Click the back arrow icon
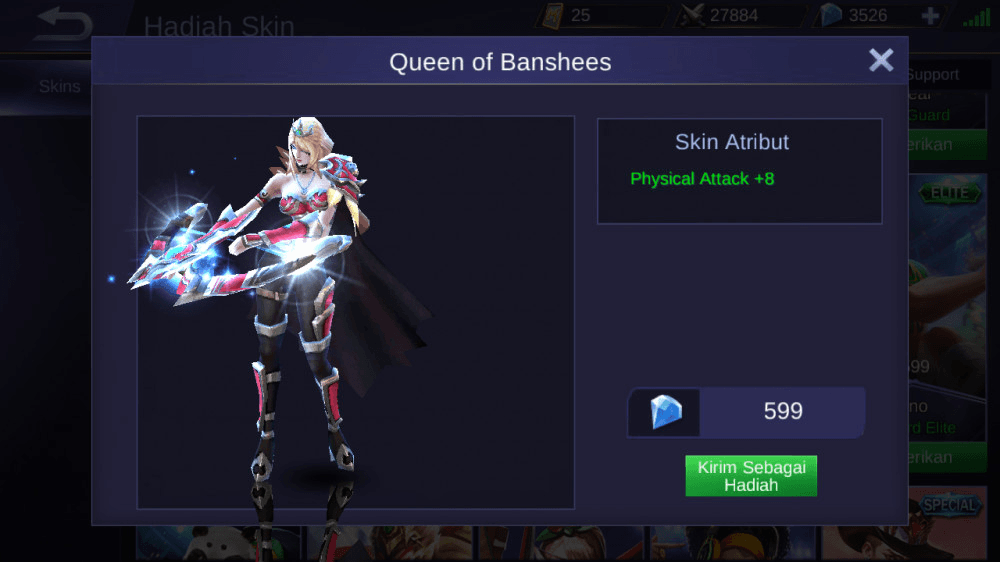Image resolution: width=1000 pixels, height=562 pixels. 63,25
